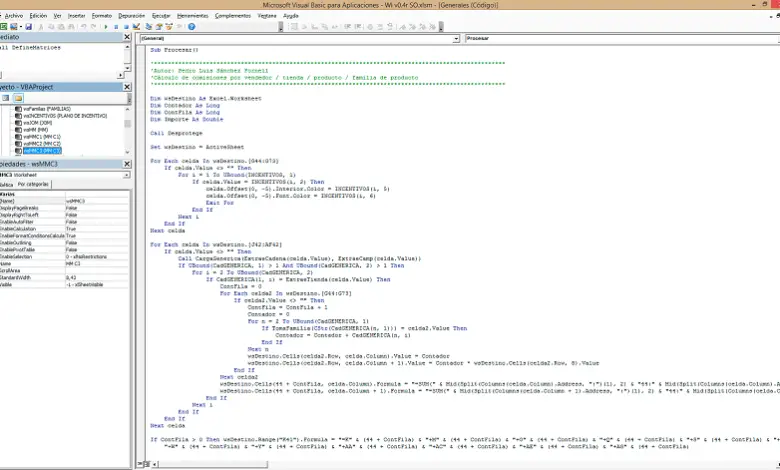This screenshot has width=780, height=470.
Task: Select wsMMC1 (MM C1) in project tree
Action: [41, 136]
